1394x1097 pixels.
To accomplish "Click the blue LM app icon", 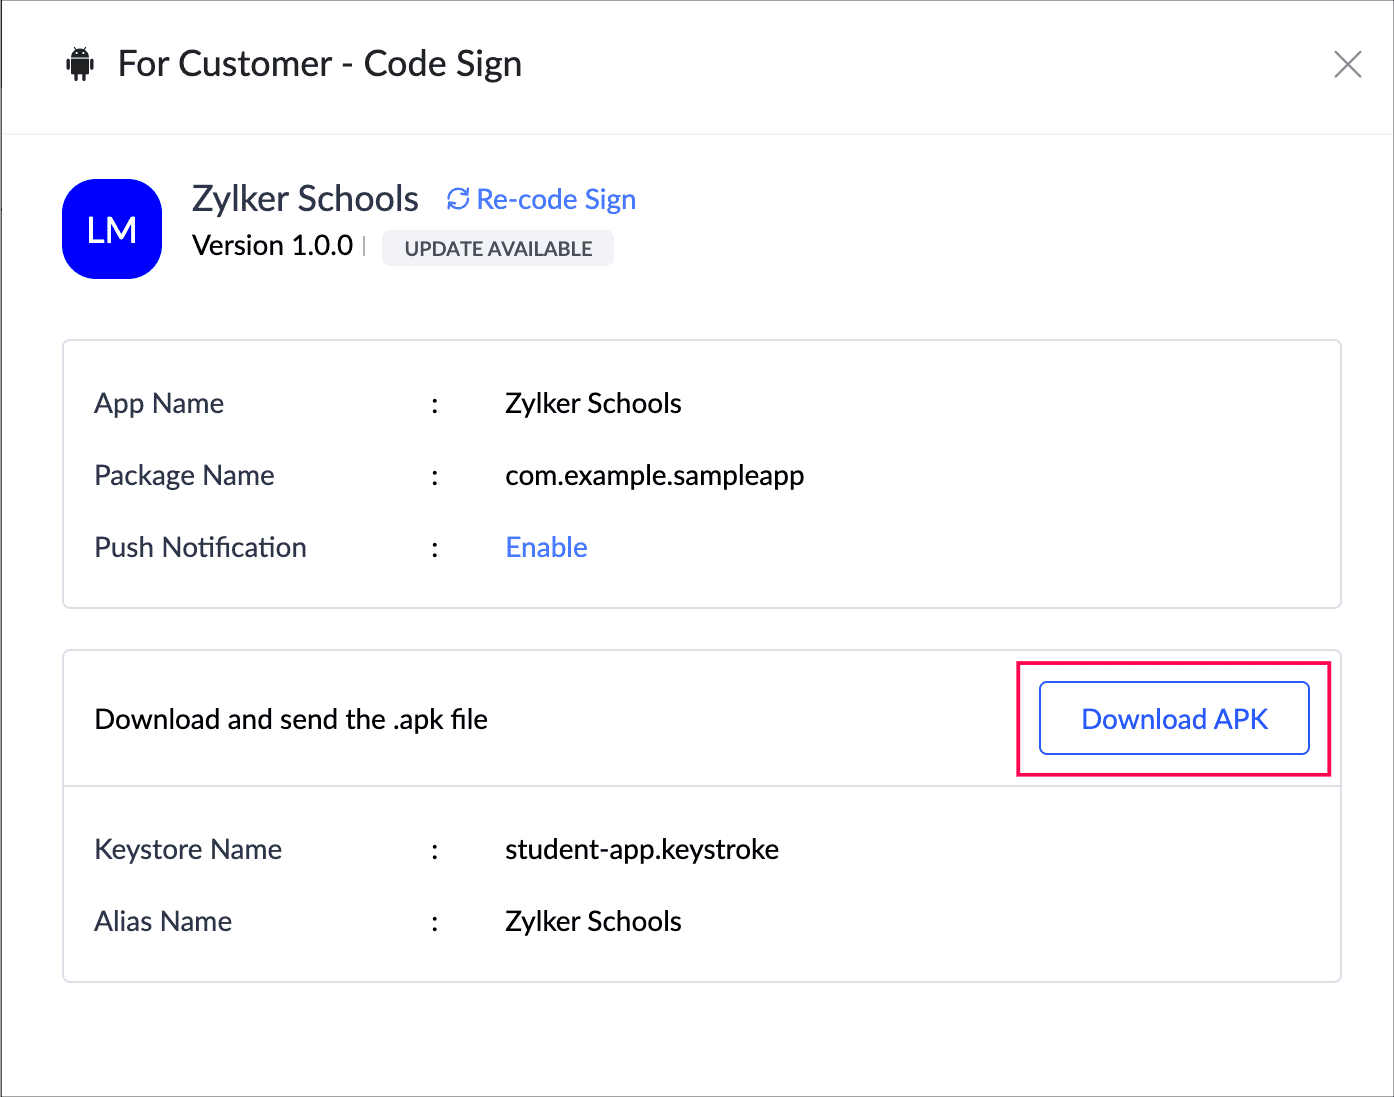I will pos(112,229).
